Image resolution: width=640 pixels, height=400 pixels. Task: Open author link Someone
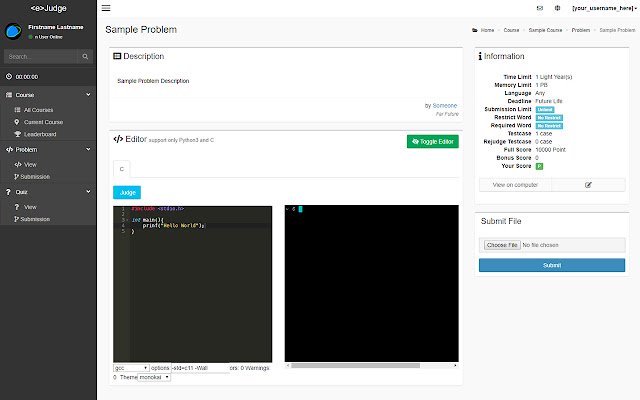[444, 105]
